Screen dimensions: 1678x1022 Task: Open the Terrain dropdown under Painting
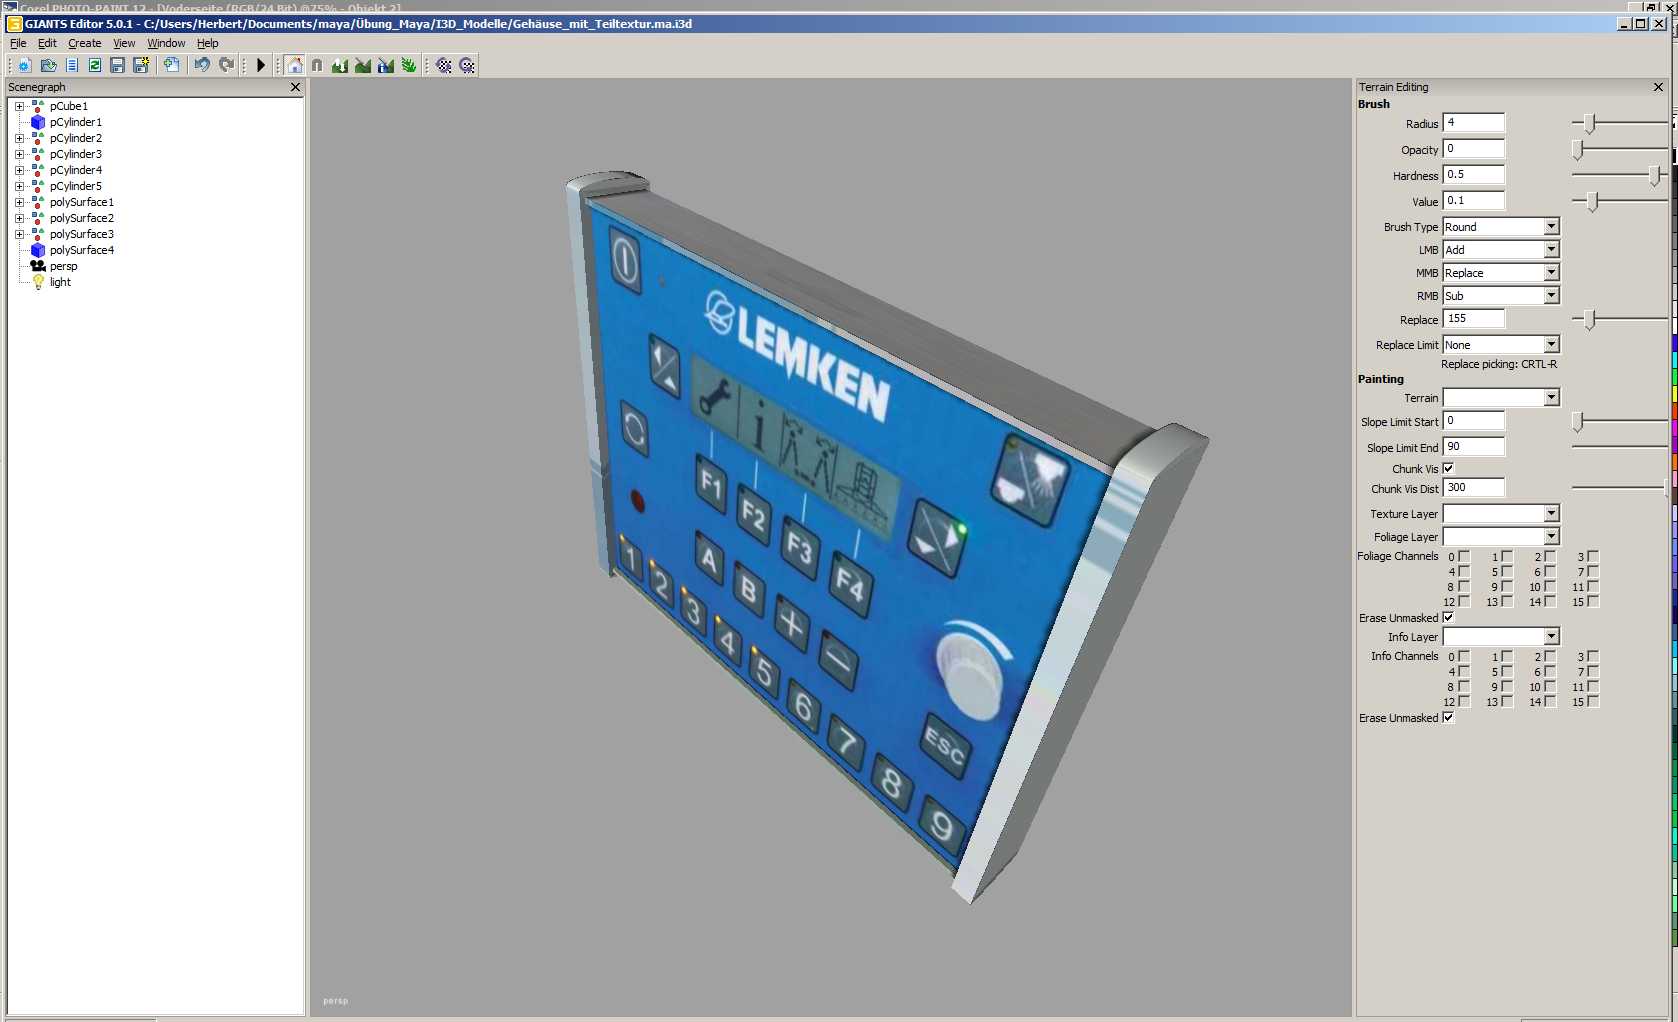1501,398
